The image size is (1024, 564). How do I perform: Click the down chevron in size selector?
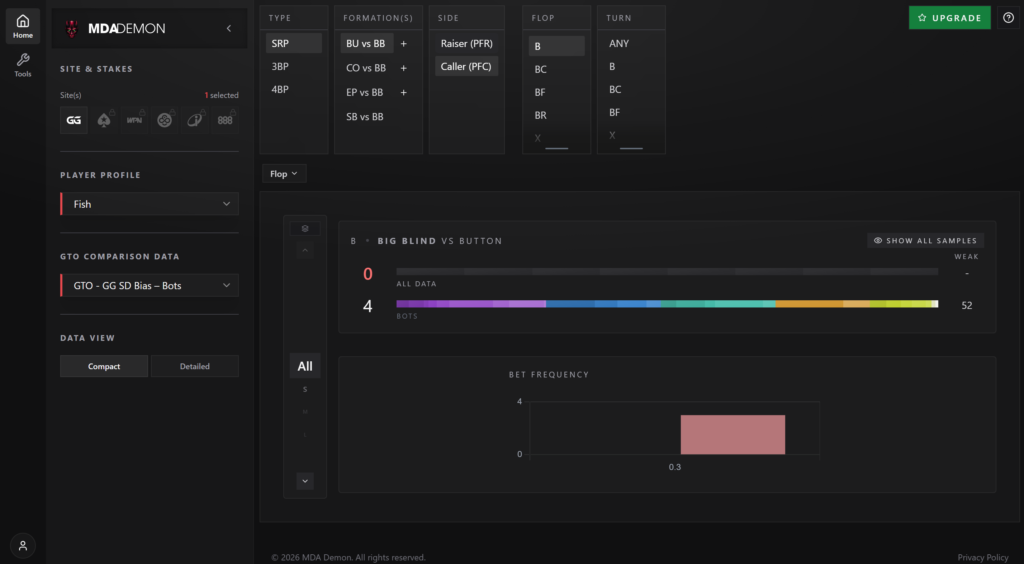coord(305,481)
